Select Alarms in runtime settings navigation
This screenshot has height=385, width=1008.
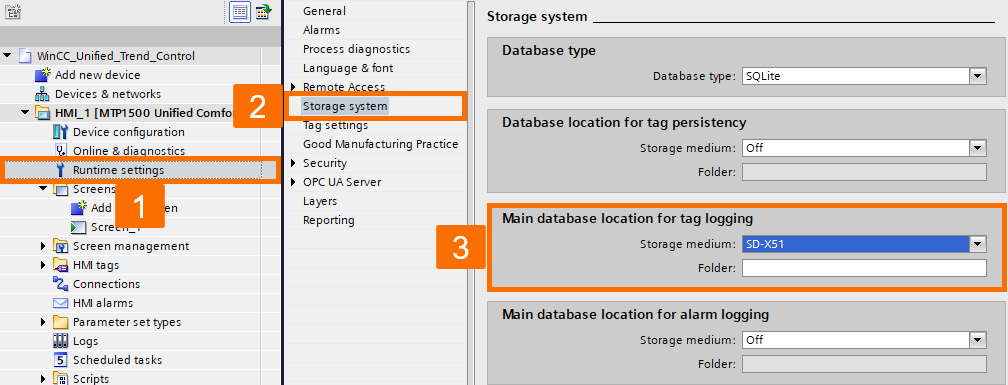pyautogui.click(x=321, y=30)
